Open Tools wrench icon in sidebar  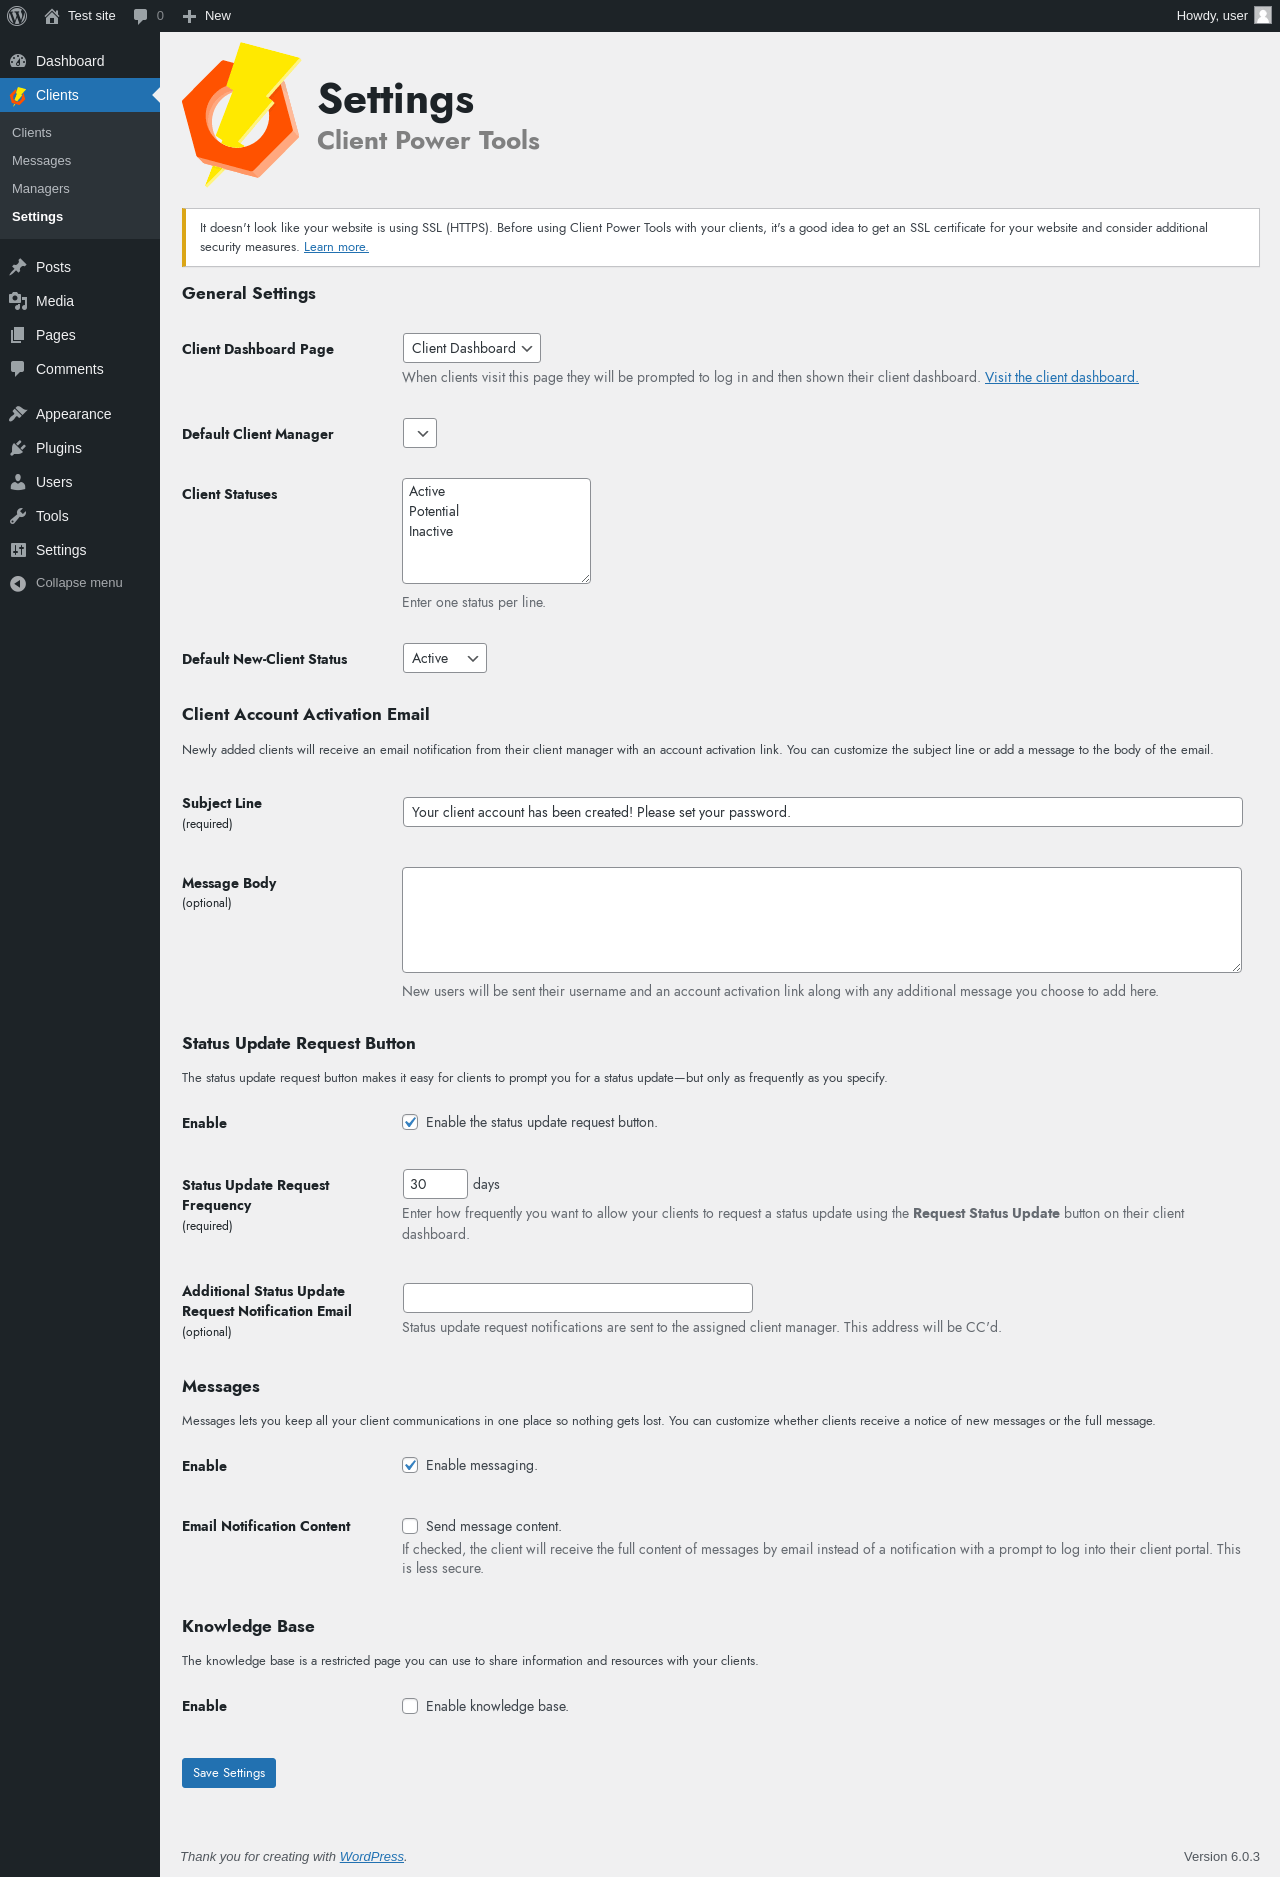(18, 516)
